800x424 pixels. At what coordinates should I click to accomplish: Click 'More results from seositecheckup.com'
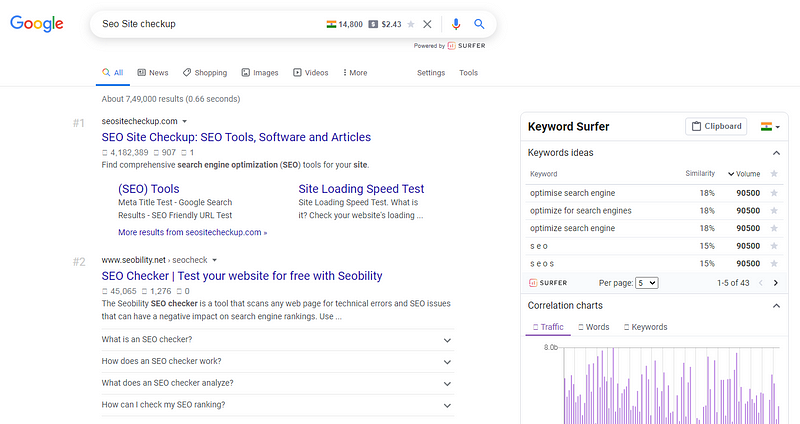[x=193, y=232]
